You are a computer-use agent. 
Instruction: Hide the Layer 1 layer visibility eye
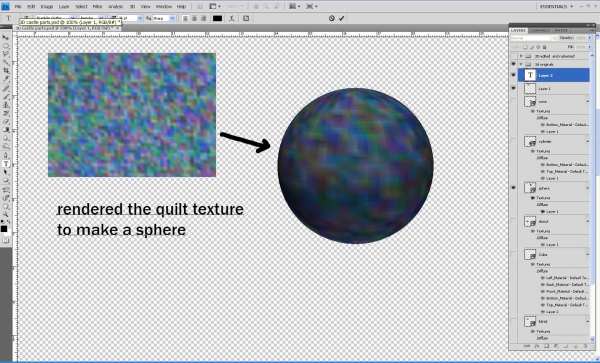click(x=514, y=88)
